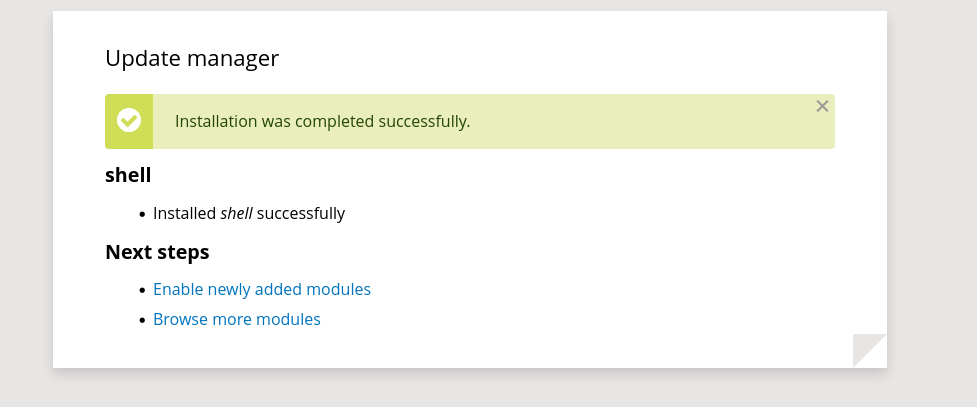Click the italic shell word in the list
Viewport: 977px width, 407px height.
(236, 213)
